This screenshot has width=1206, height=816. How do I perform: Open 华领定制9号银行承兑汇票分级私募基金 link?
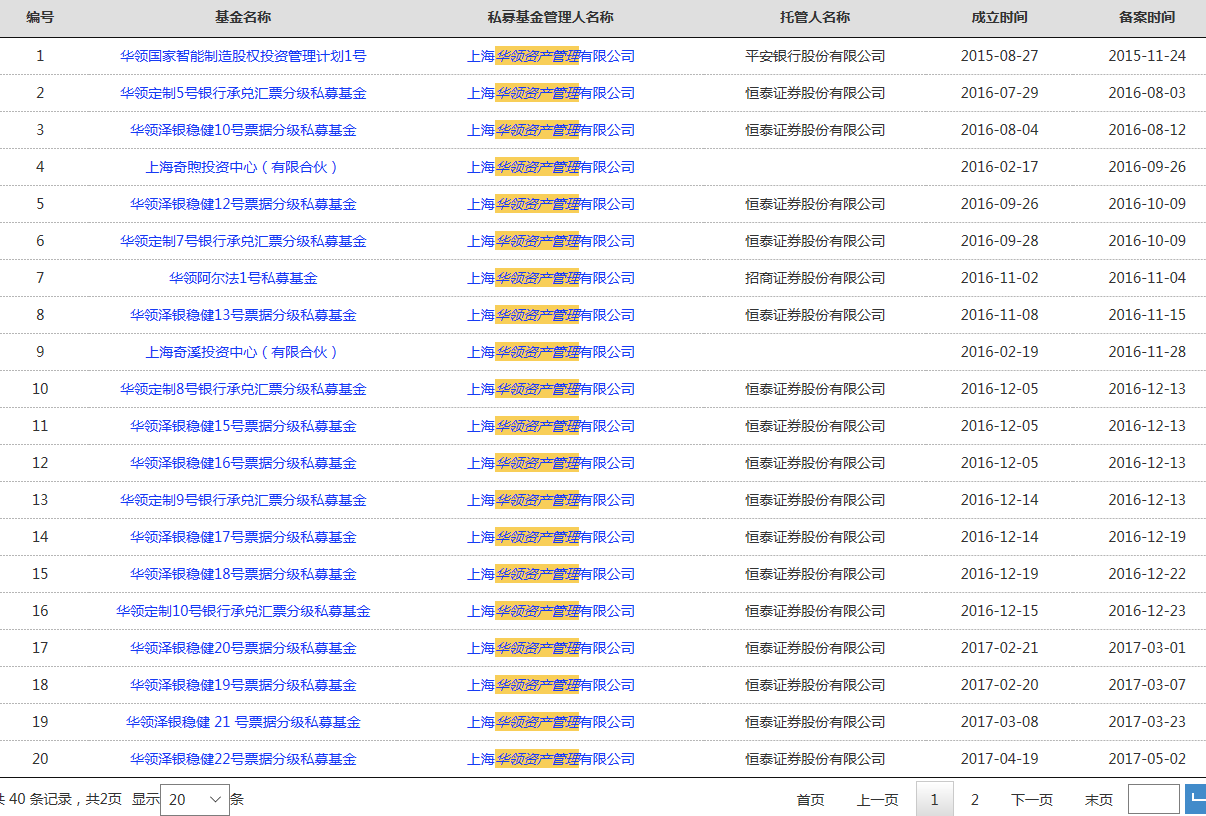pyautogui.click(x=243, y=500)
